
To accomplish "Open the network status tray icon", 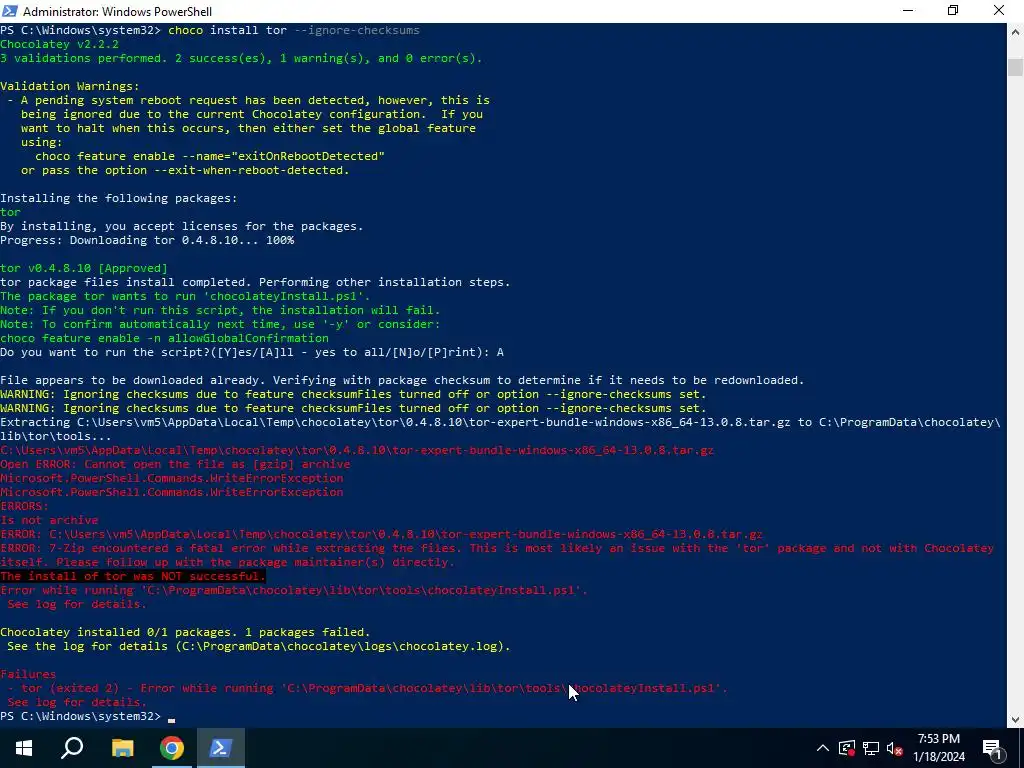I will [871, 748].
